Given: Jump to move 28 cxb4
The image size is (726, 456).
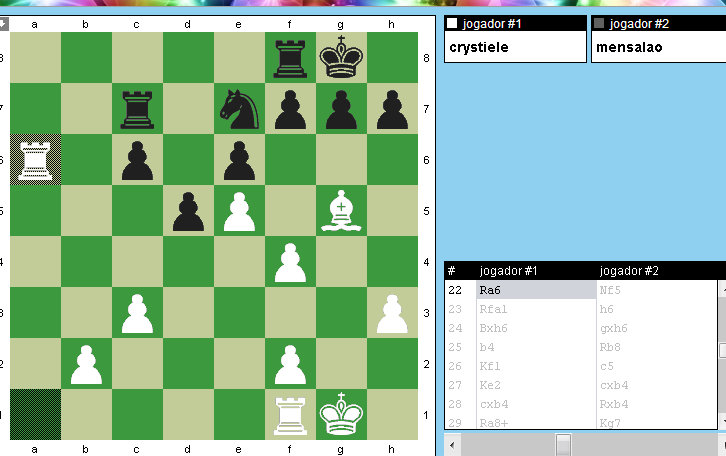Looking at the screenshot, I should tap(494, 404).
